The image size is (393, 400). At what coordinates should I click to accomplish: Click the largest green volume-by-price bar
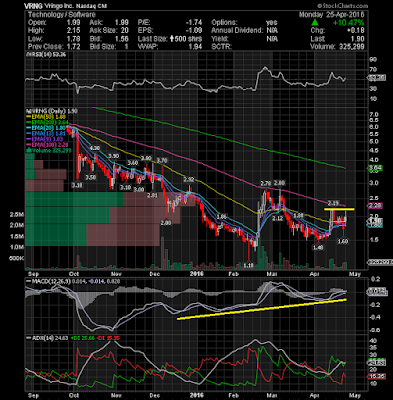pos(75,200)
